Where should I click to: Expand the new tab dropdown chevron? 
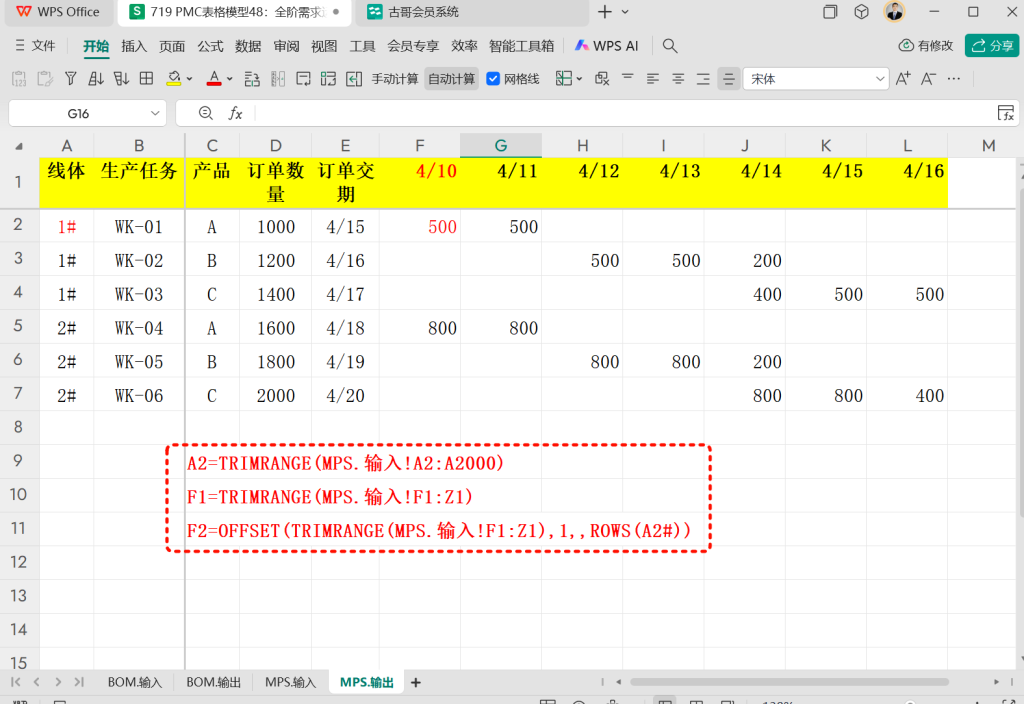pyautogui.click(x=625, y=12)
